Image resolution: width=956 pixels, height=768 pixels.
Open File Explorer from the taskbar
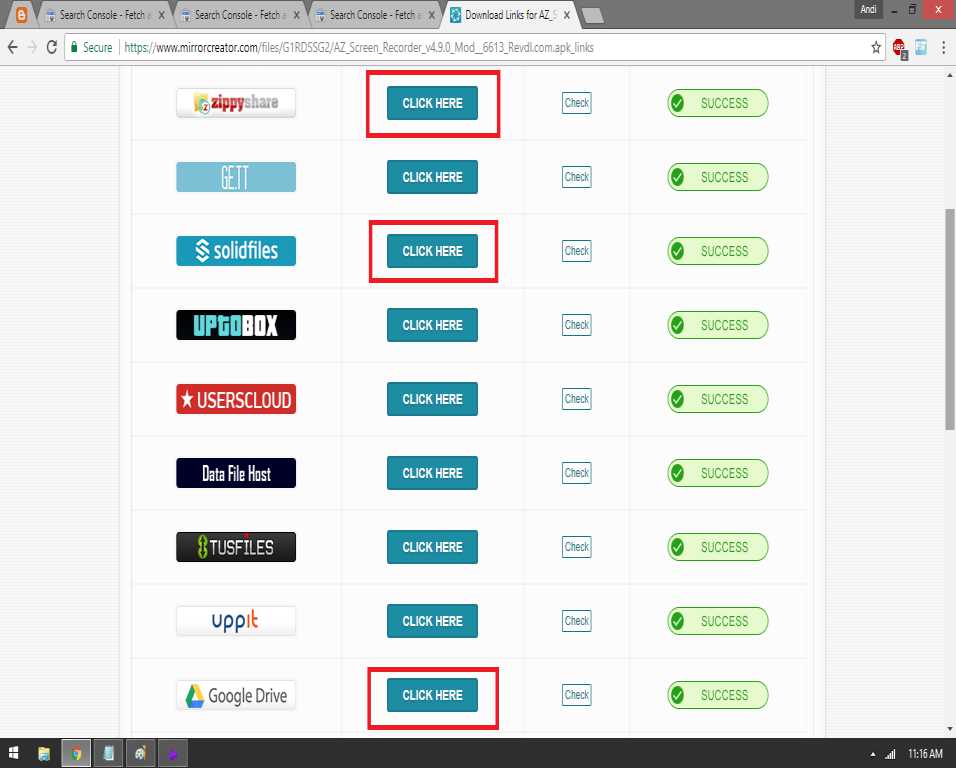[44, 753]
